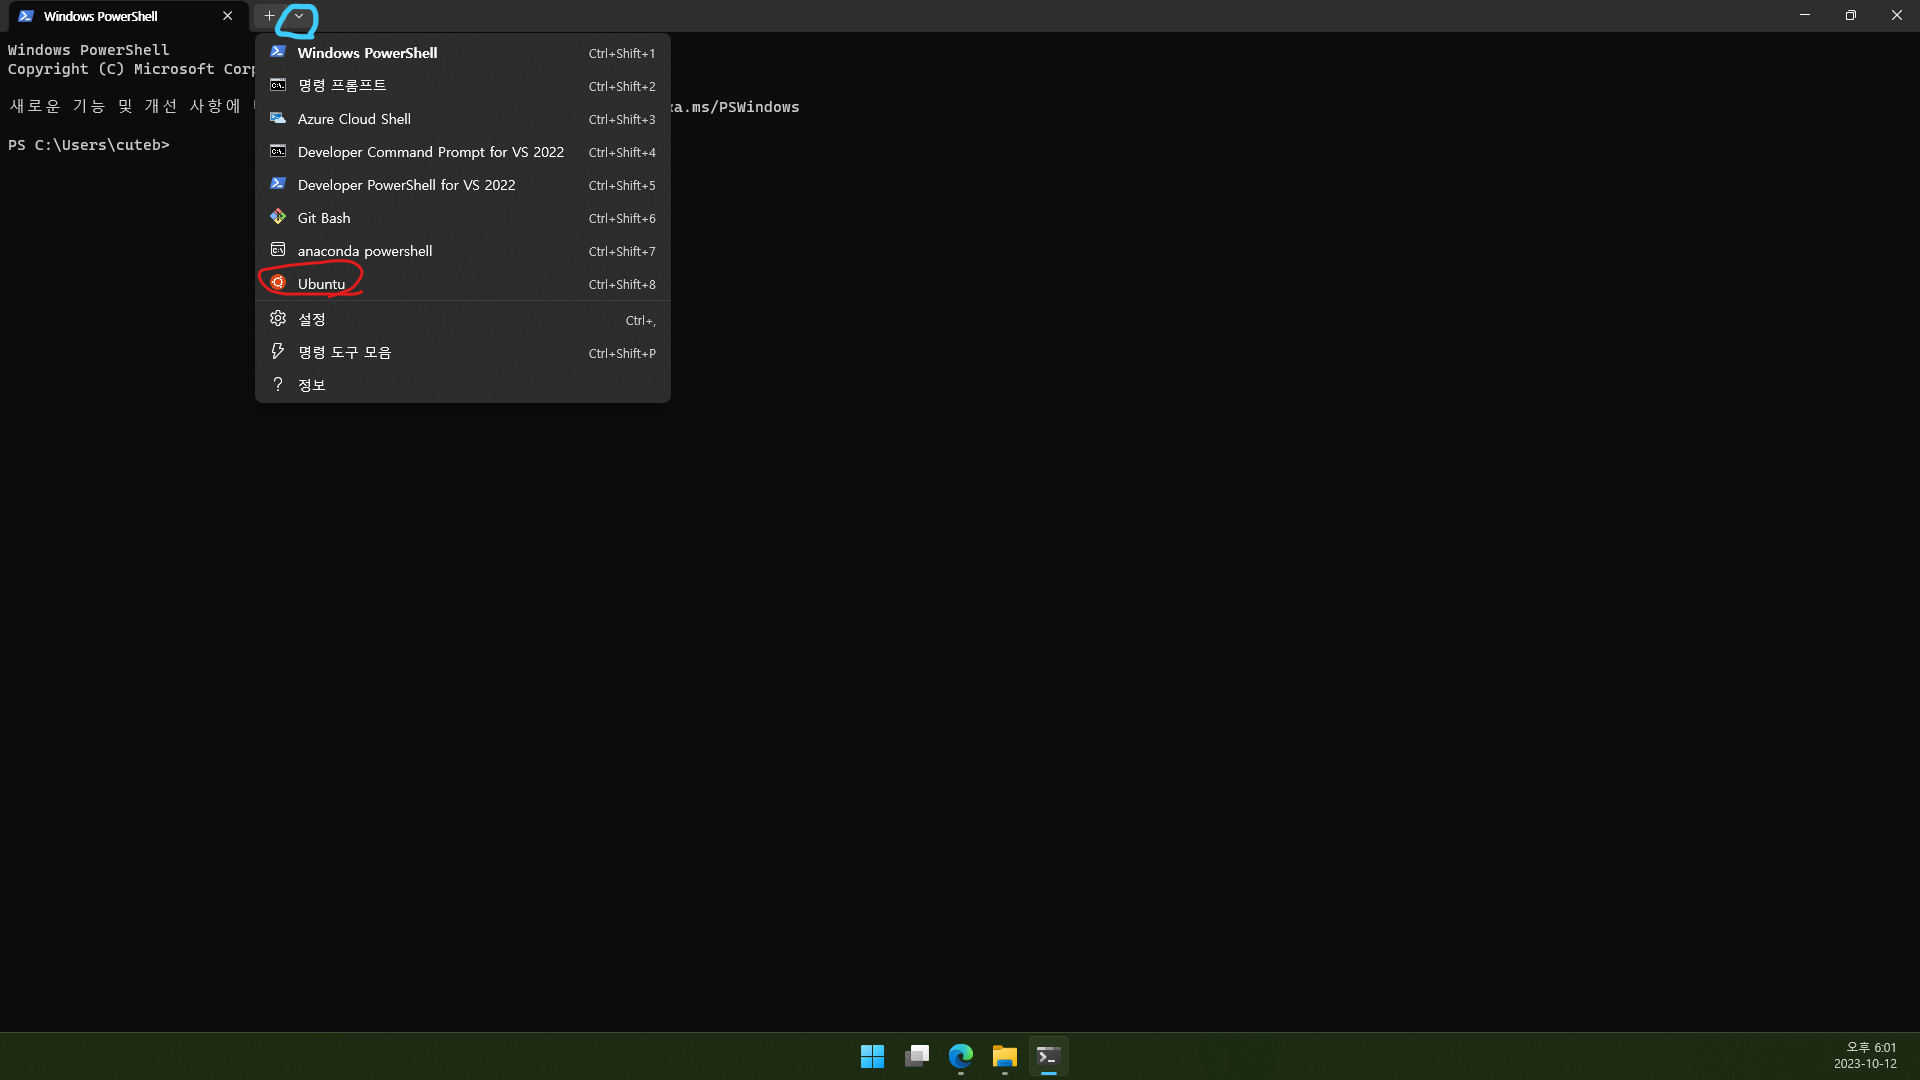Choose 명령 프롬프트 from the profile menu
This screenshot has height=1080, width=1920.
click(463, 86)
